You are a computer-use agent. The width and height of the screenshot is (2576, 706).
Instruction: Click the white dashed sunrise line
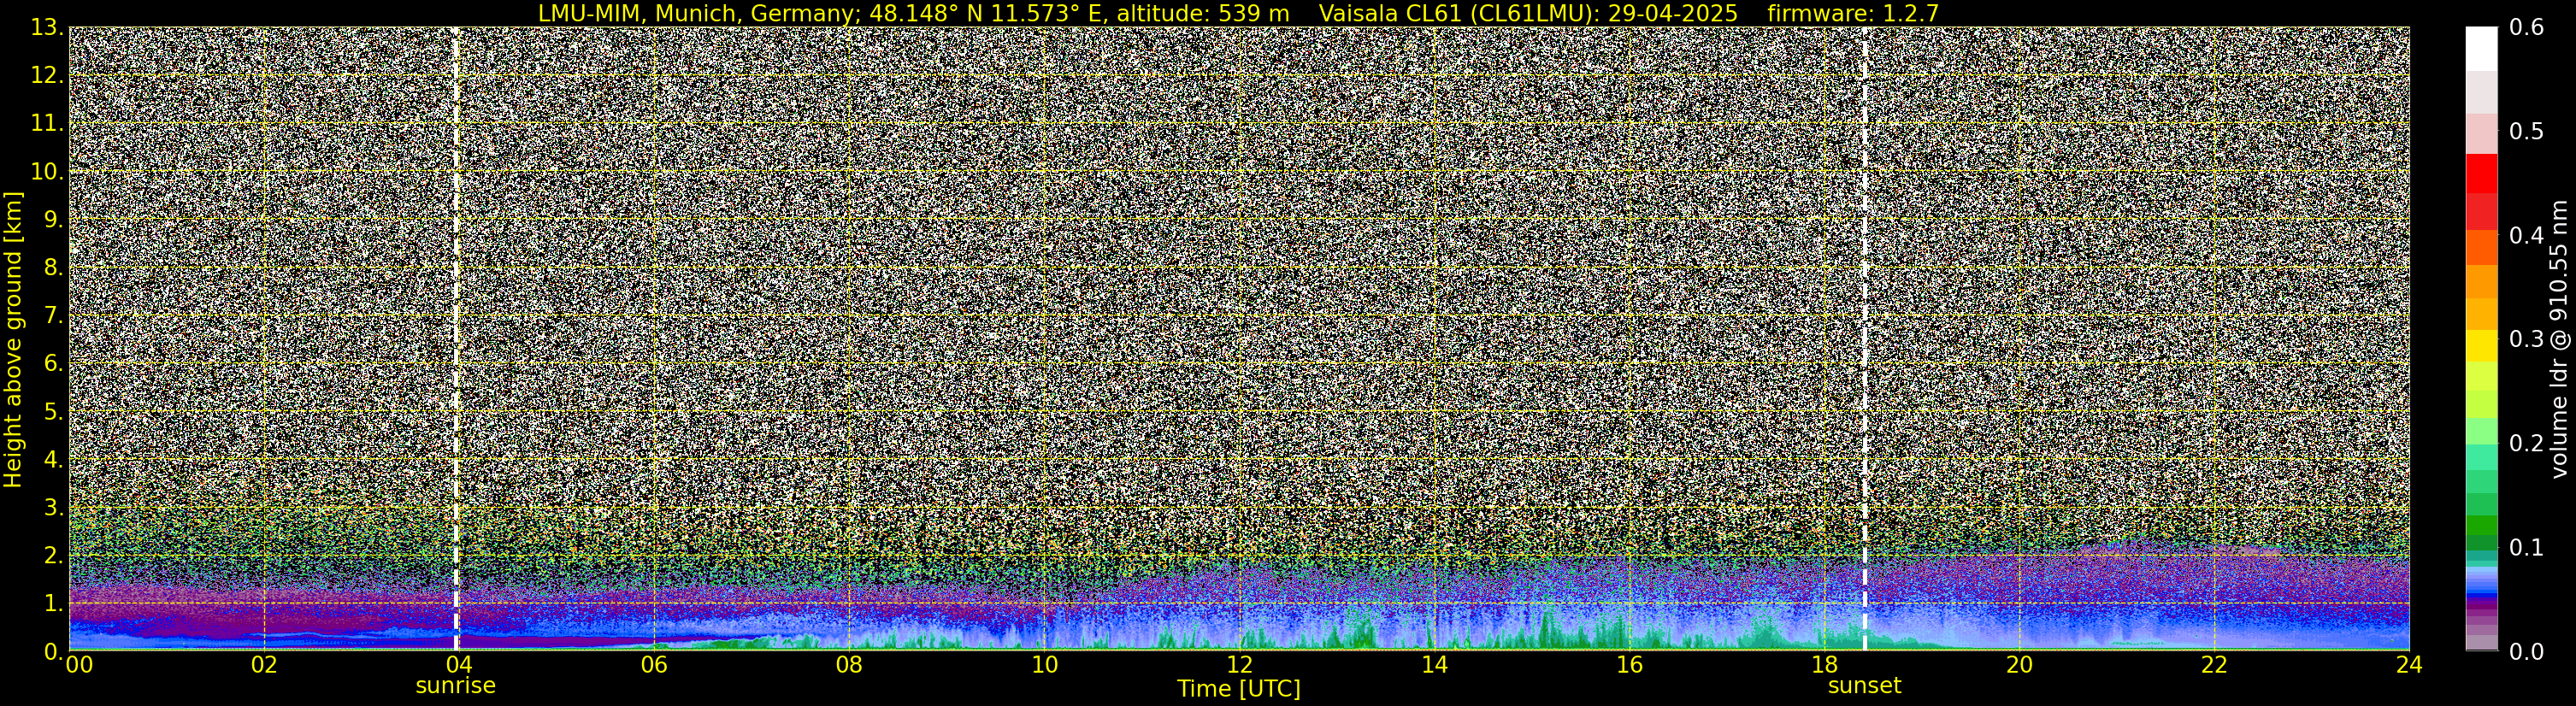pyautogui.click(x=456, y=339)
